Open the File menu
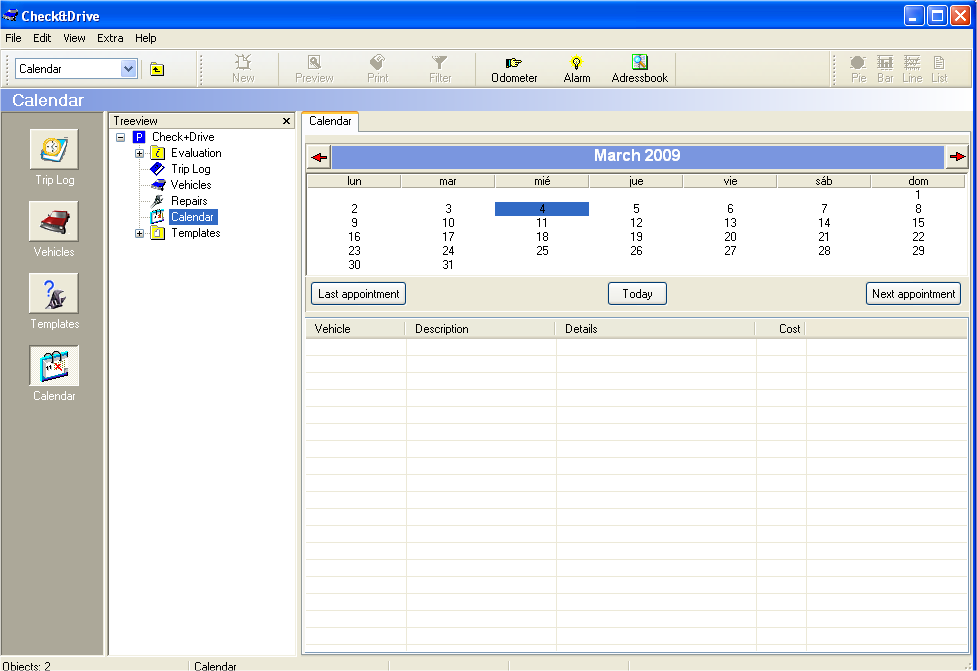This screenshot has width=977, height=671. tap(13, 38)
